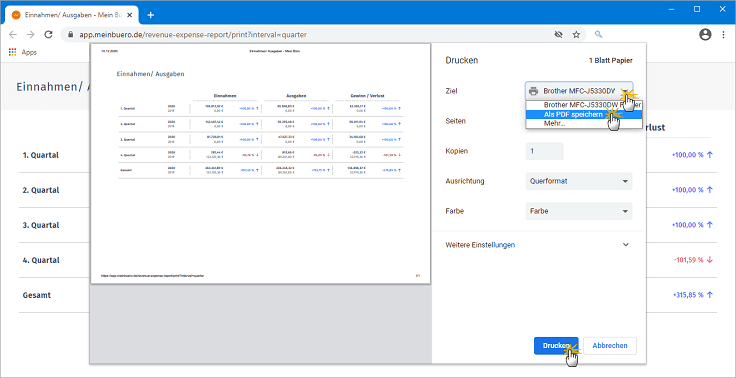Open the Ausrichtung Querformat dropdown
The image size is (736, 378).
click(579, 181)
